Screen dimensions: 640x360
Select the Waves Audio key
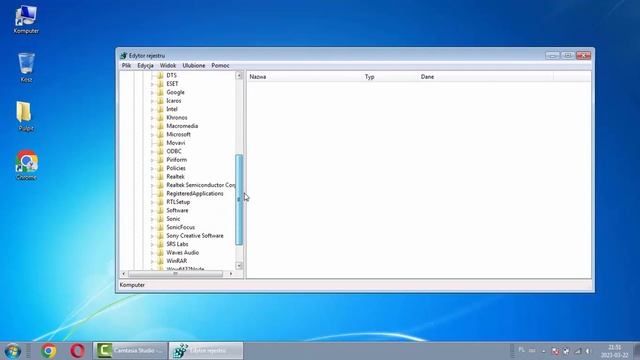[x=182, y=253]
